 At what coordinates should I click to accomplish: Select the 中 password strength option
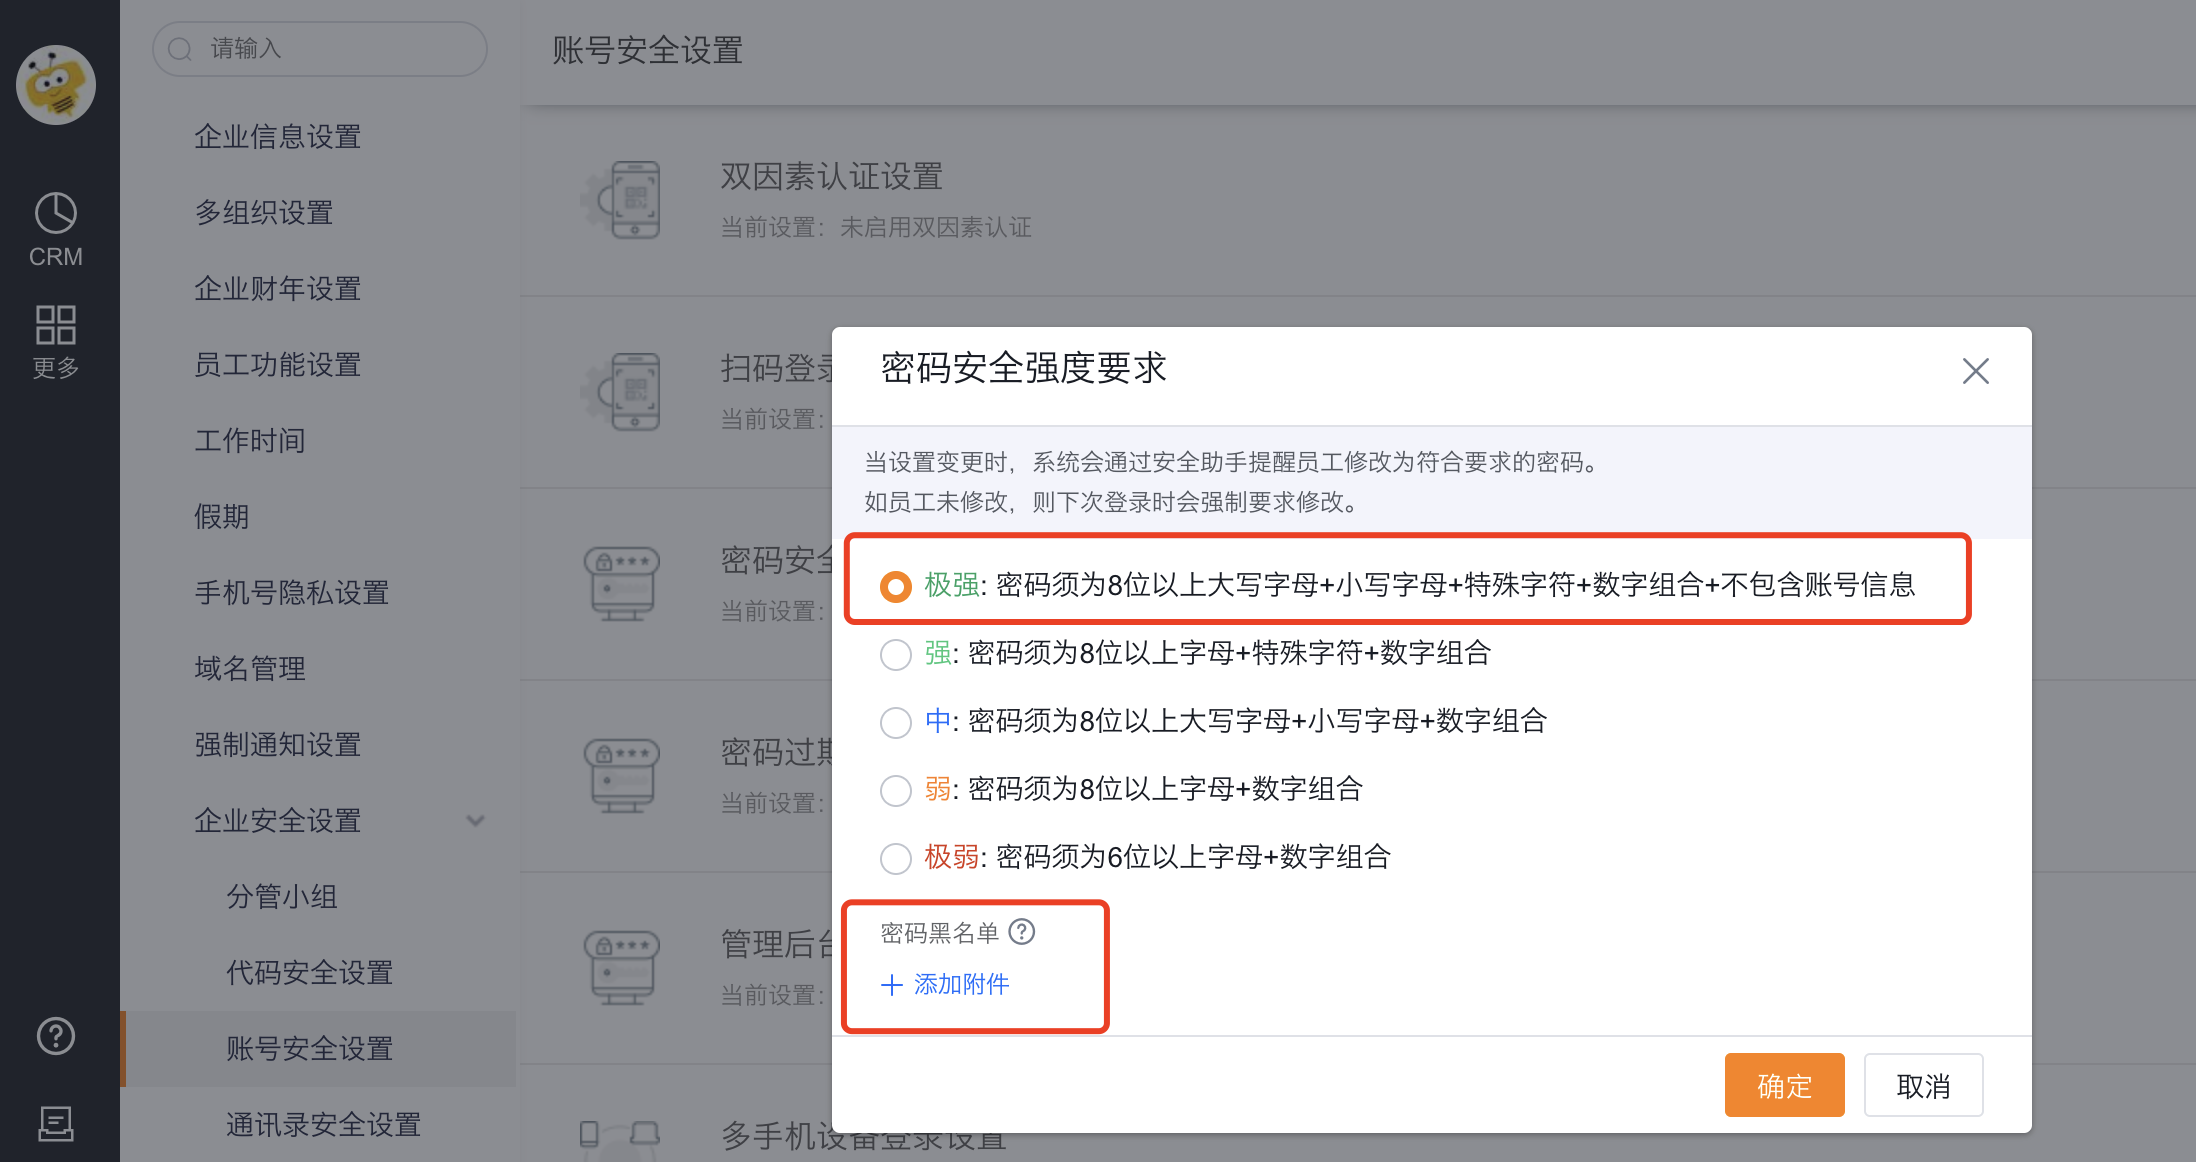click(895, 722)
